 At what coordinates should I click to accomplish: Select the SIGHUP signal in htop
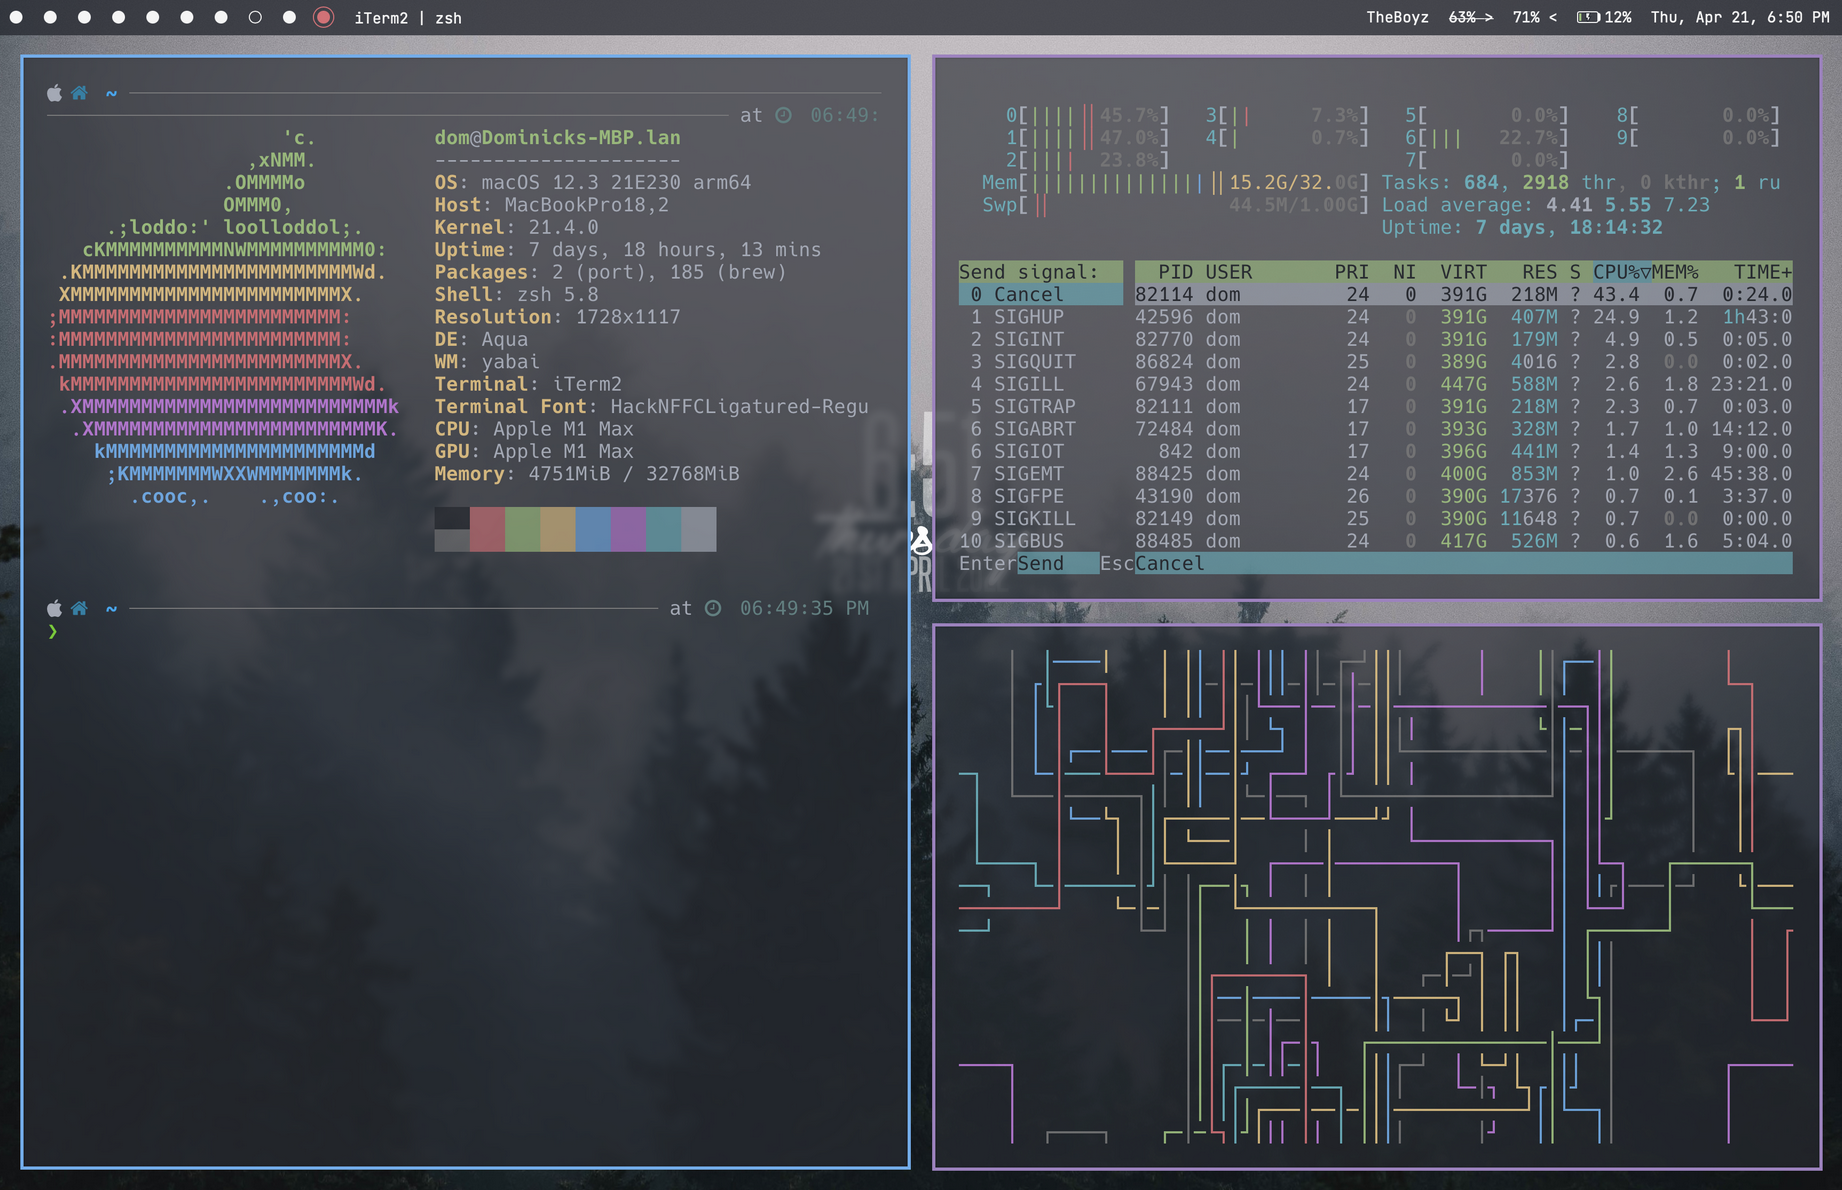pyautogui.click(x=1041, y=317)
